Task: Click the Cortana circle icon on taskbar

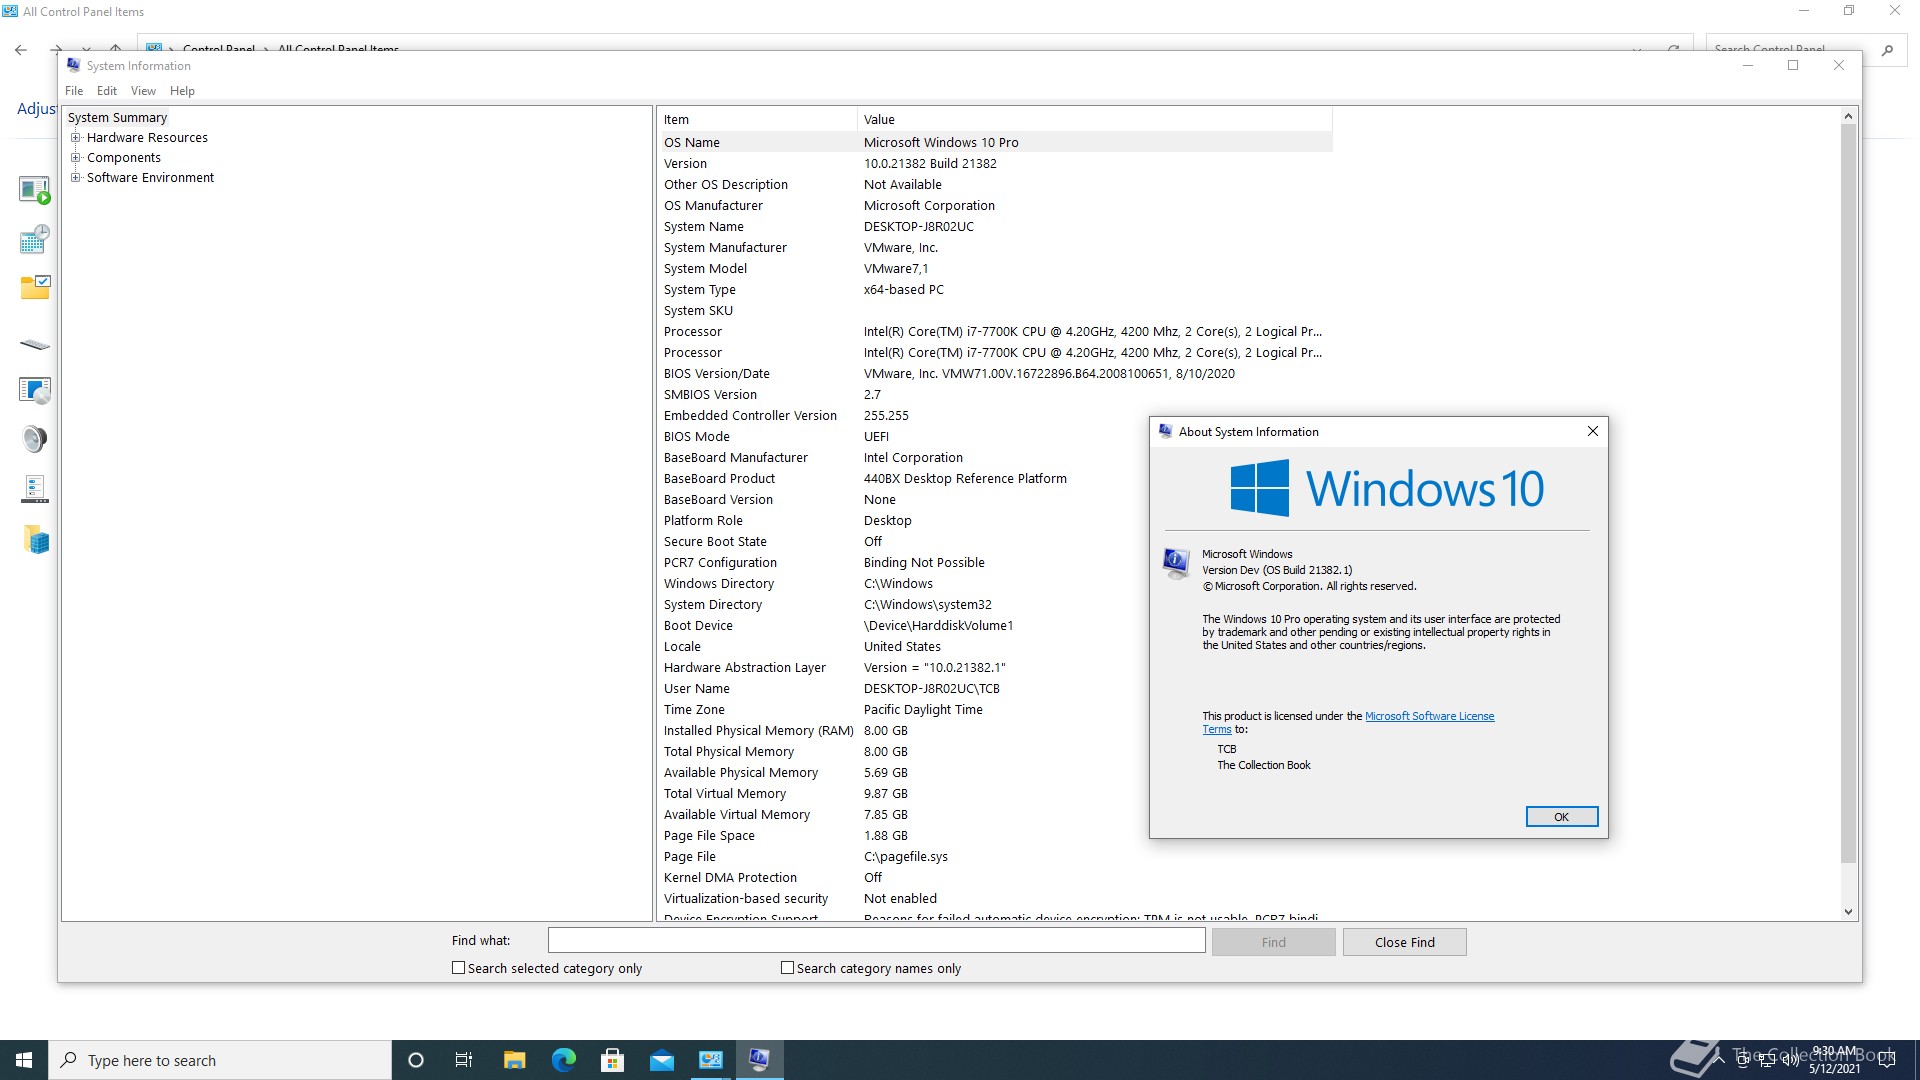Action: 416,1060
